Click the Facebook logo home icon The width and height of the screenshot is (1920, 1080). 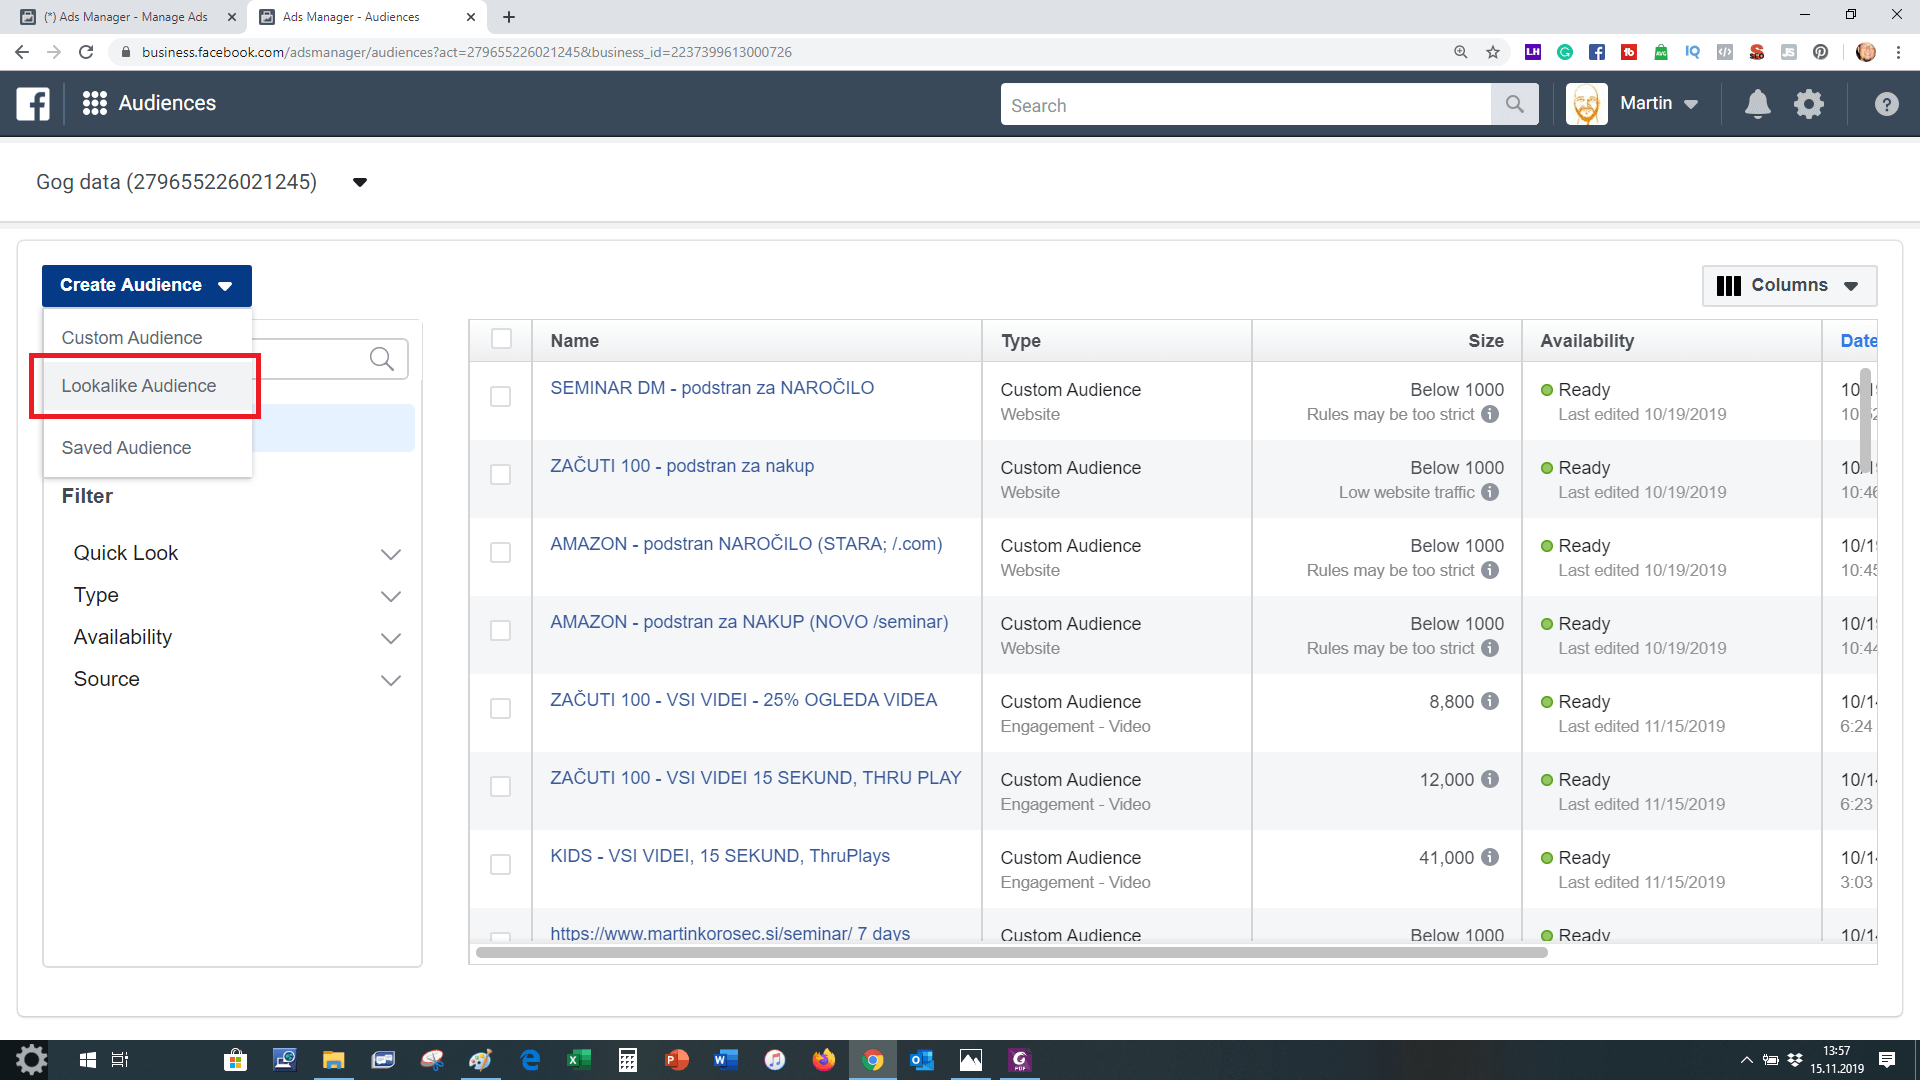tap(33, 104)
